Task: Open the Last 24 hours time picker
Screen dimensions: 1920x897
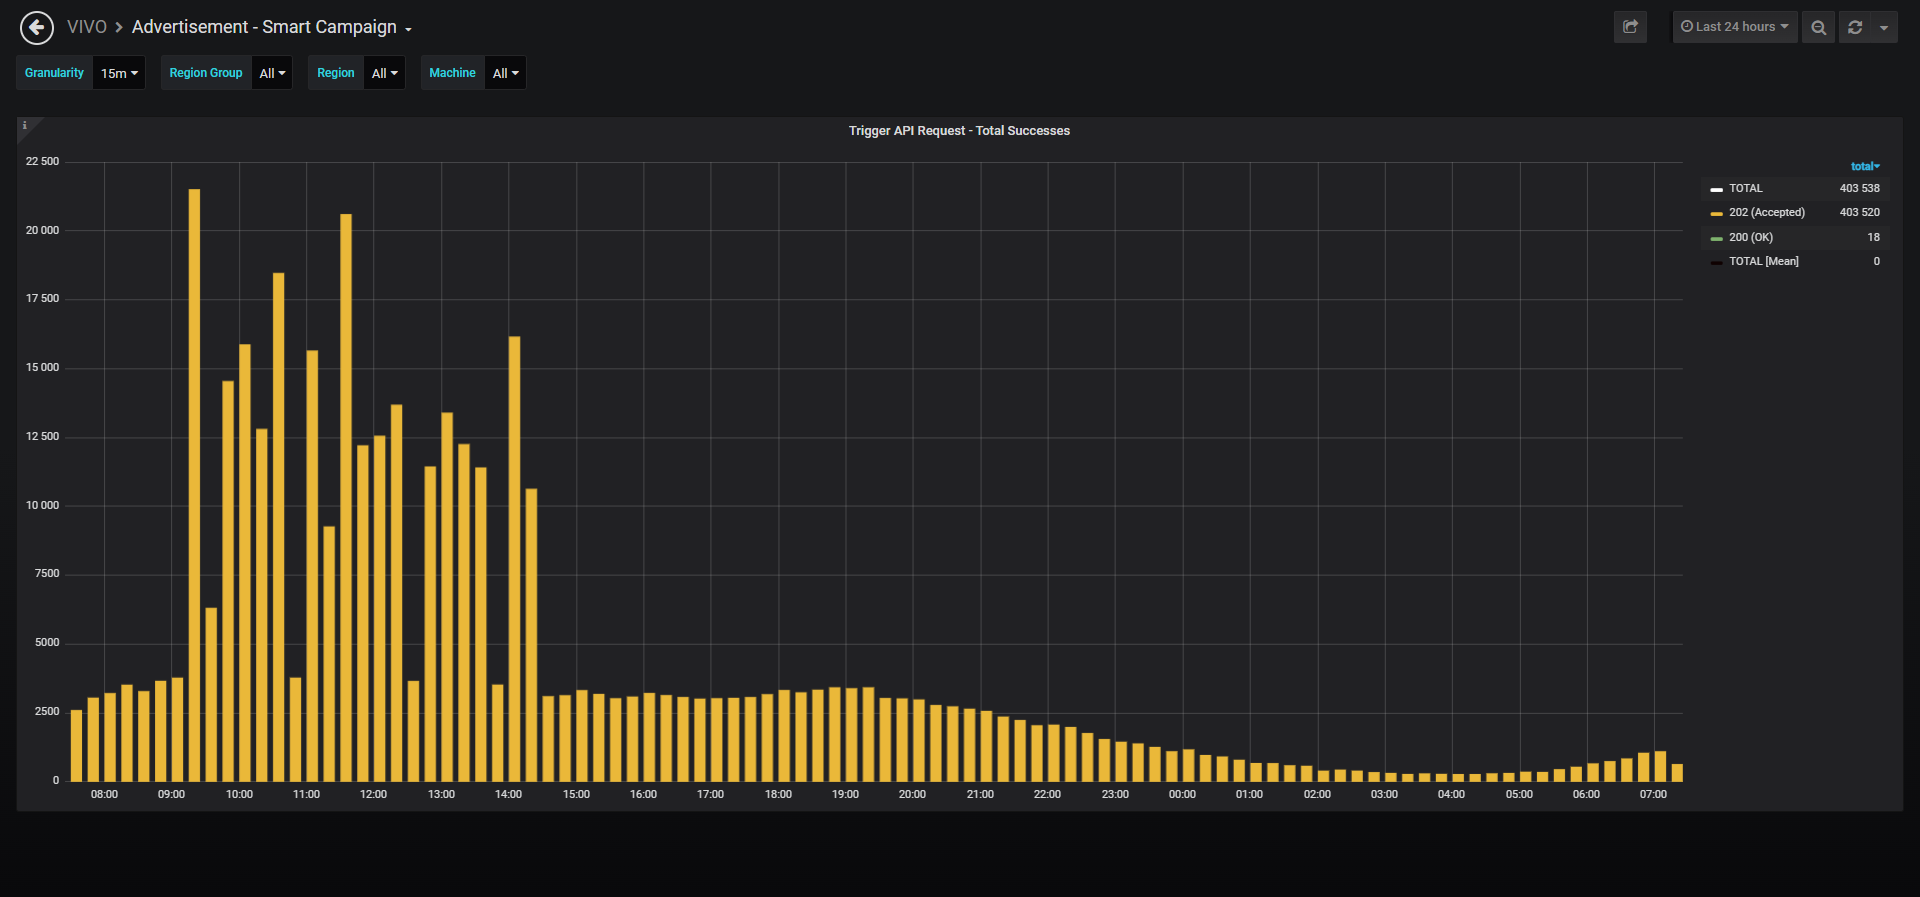Action: point(1735,27)
